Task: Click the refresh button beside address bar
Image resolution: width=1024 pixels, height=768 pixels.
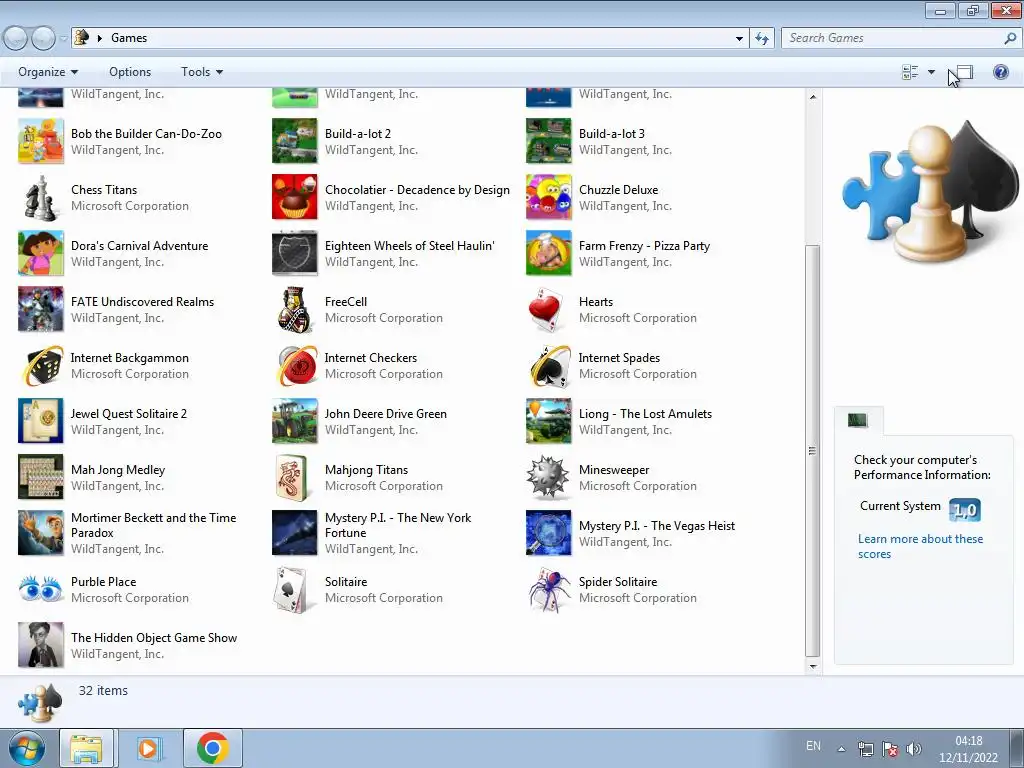Action: click(762, 38)
